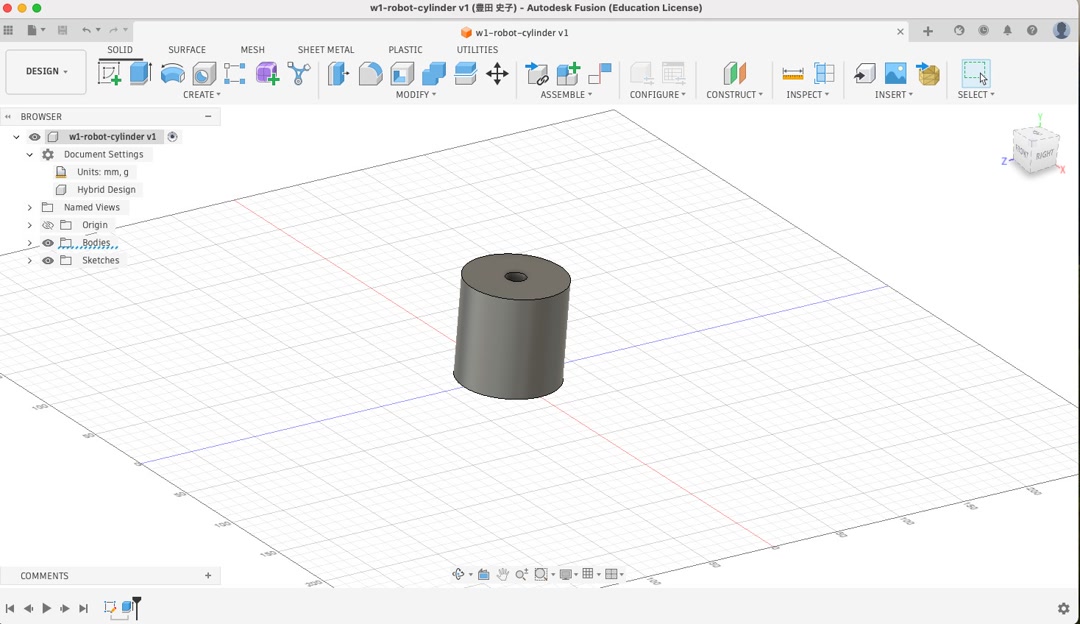Open the Modify dropdown menu
The width and height of the screenshot is (1080, 624).
click(x=414, y=94)
